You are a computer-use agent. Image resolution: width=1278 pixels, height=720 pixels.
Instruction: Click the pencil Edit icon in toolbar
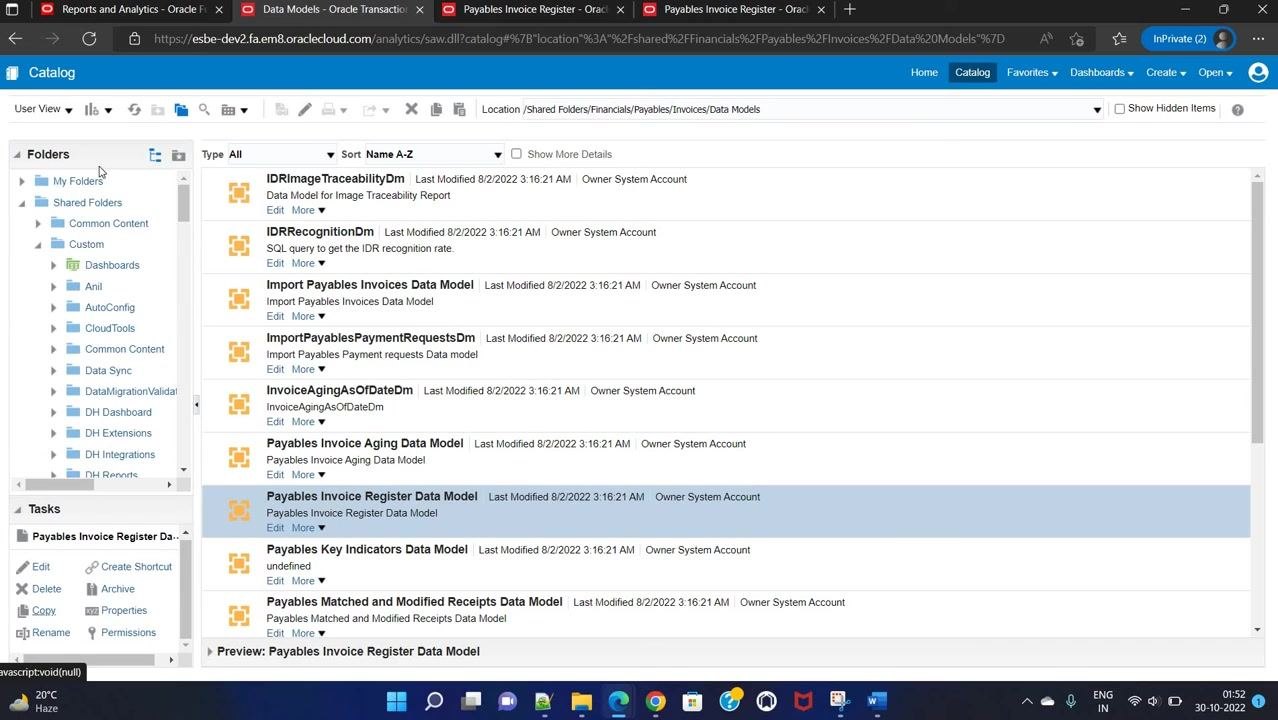pos(305,109)
